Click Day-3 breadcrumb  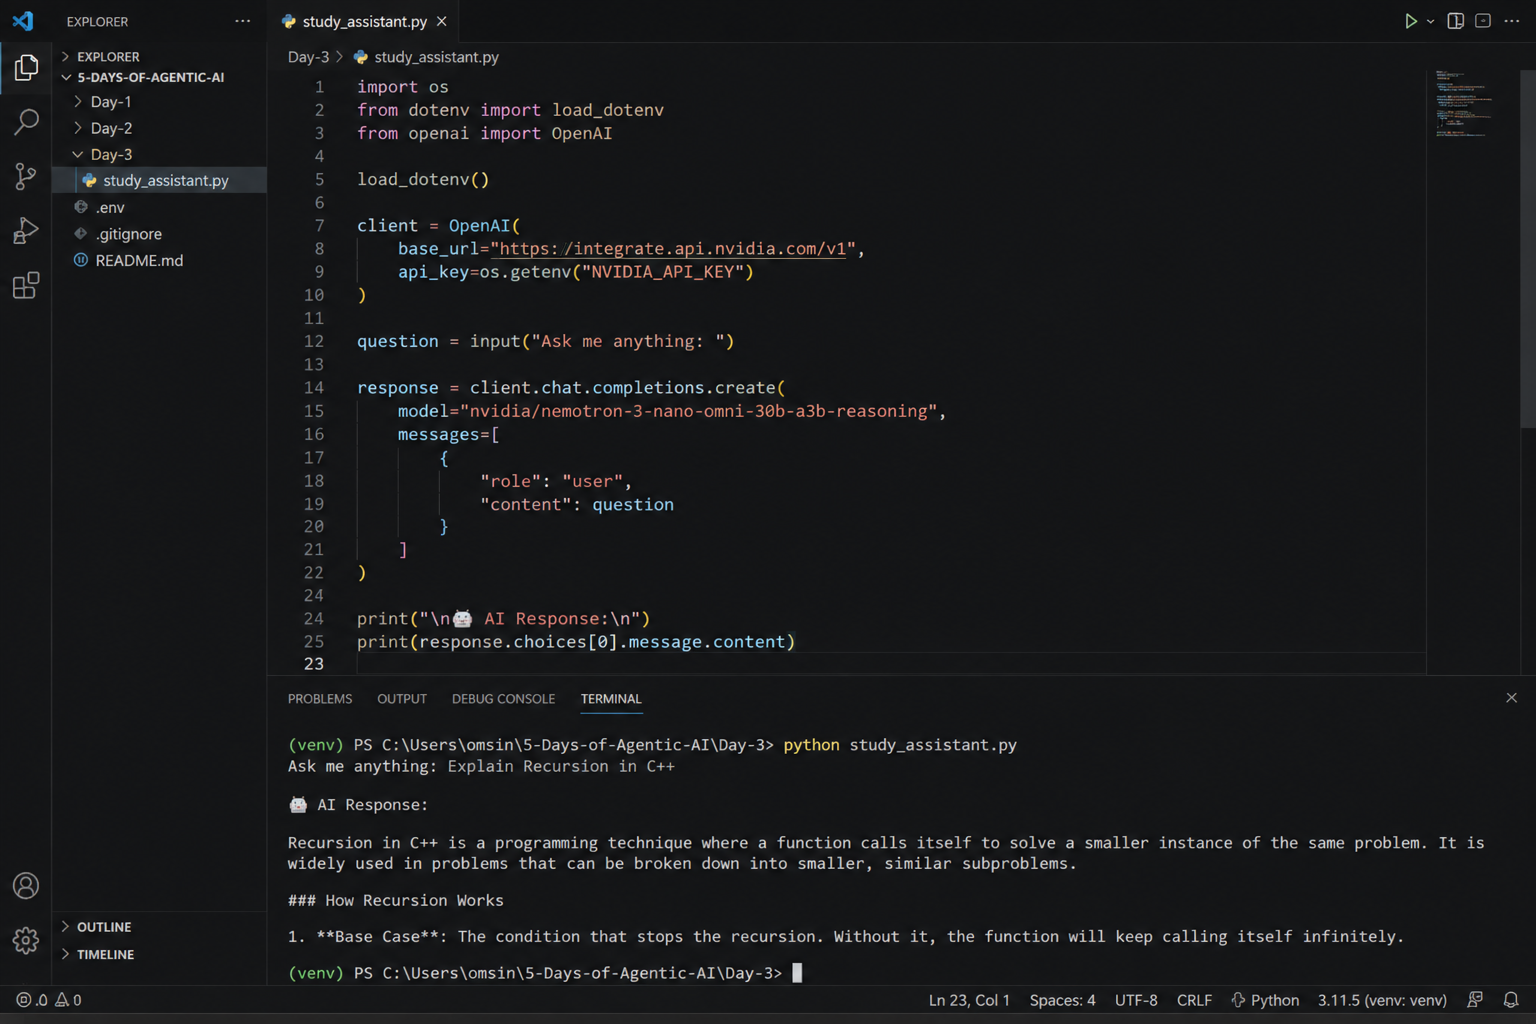[308, 57]
